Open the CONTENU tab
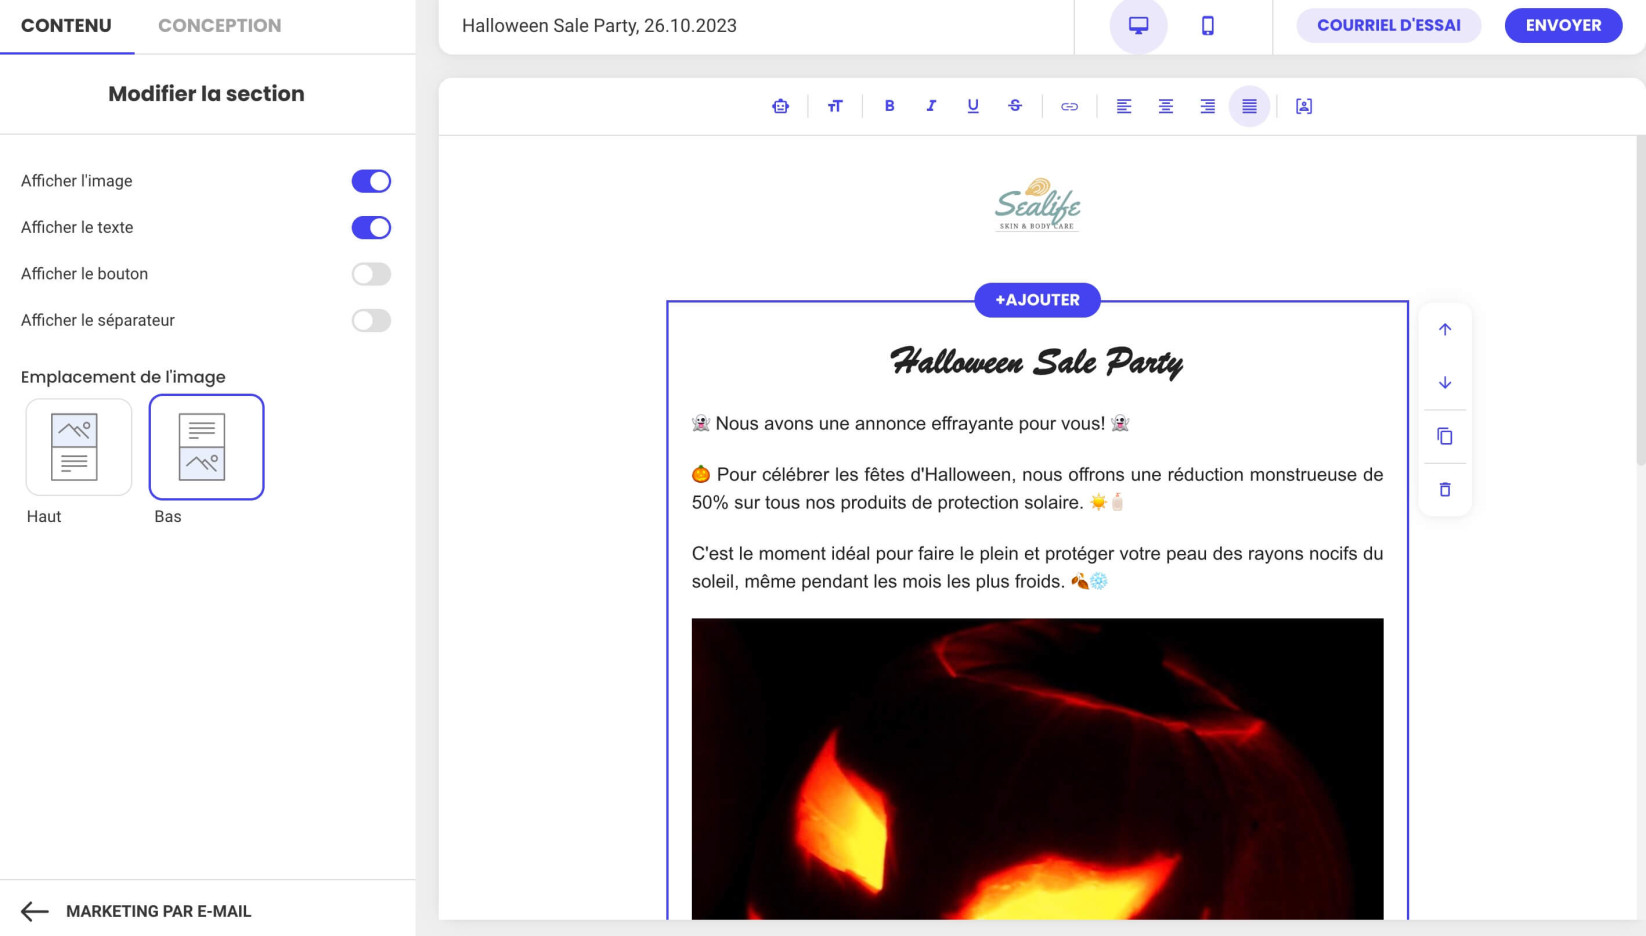 pyautogui.click(x=66, y=26)
